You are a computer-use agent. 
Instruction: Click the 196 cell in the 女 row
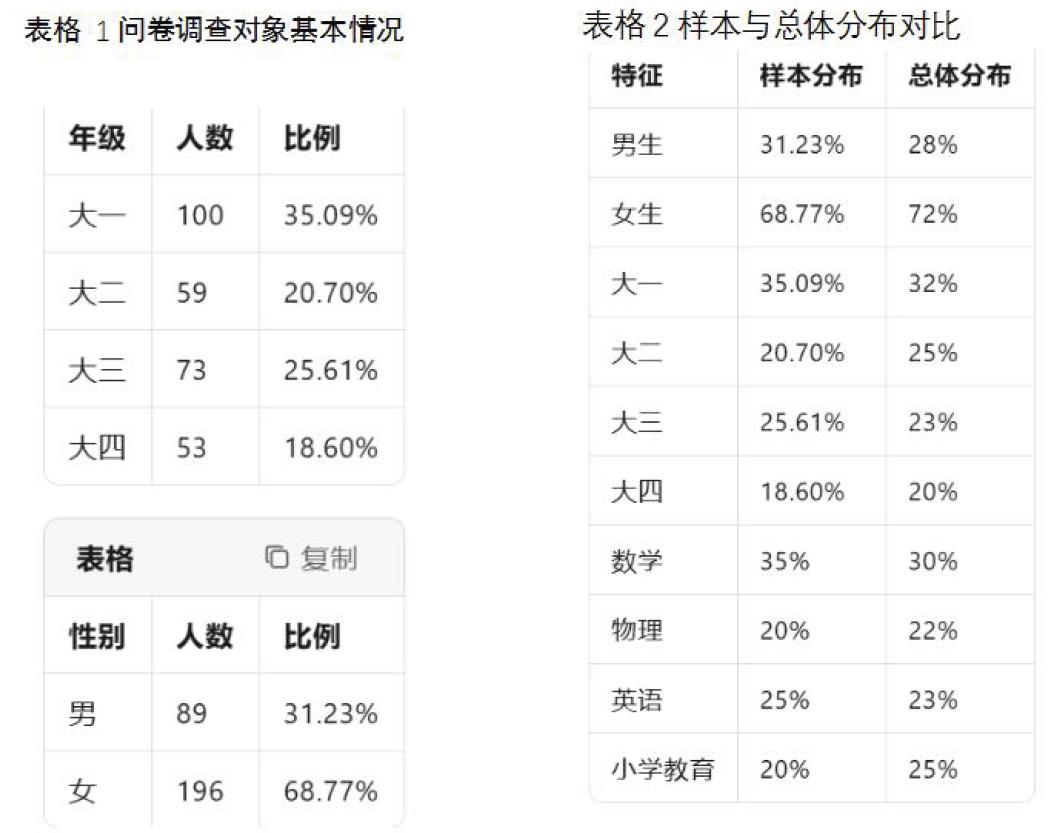[200, 792]
